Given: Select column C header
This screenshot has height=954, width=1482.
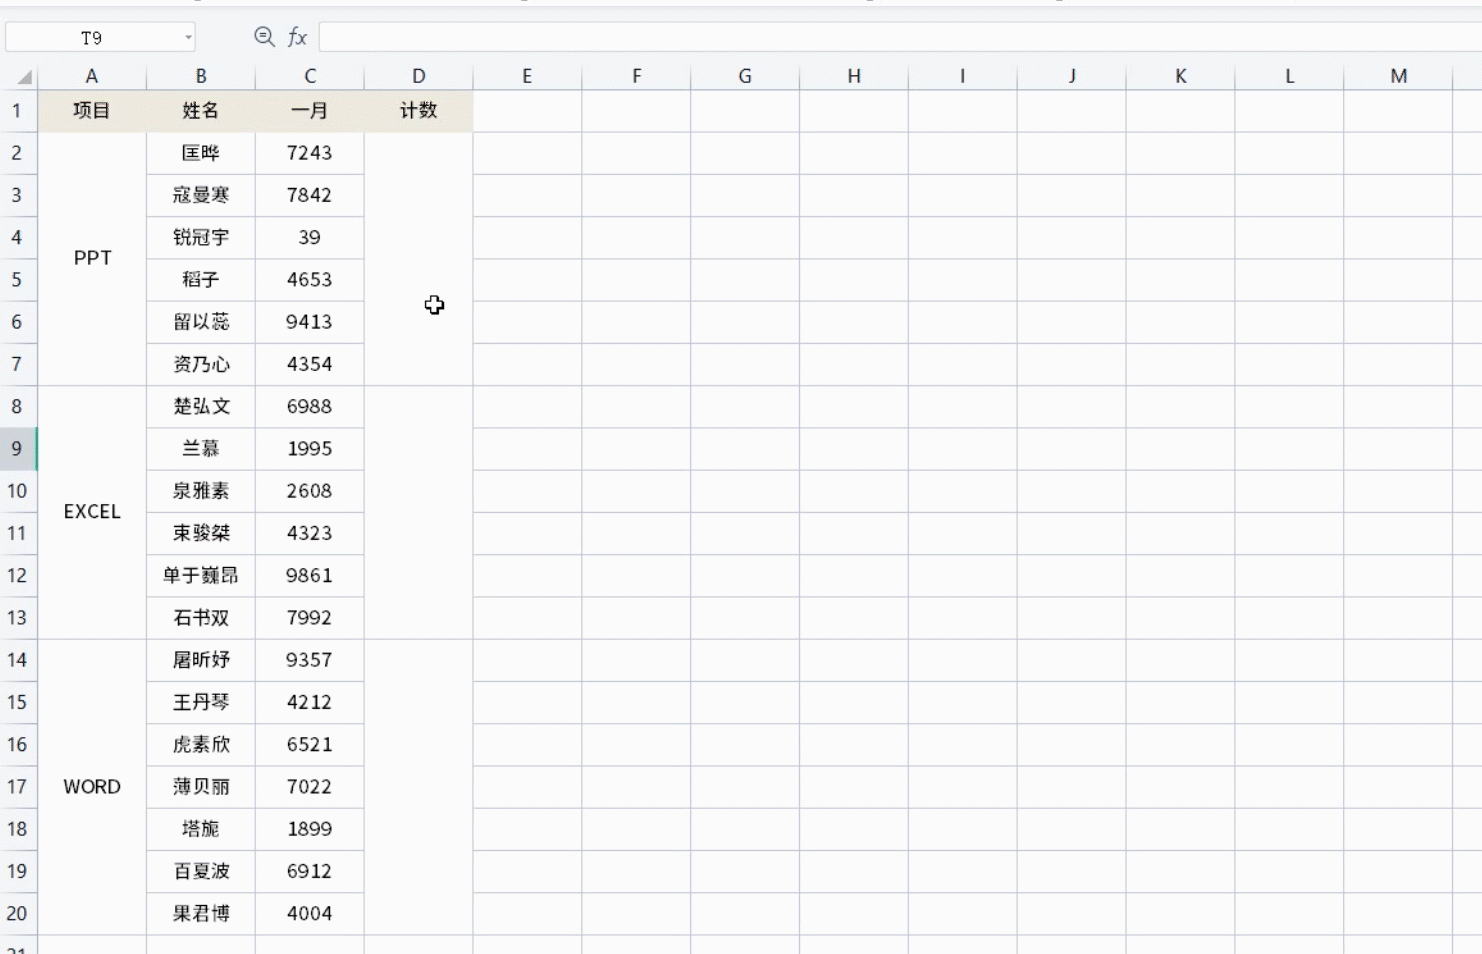Looking at the screenshot, I should [310, 76].
